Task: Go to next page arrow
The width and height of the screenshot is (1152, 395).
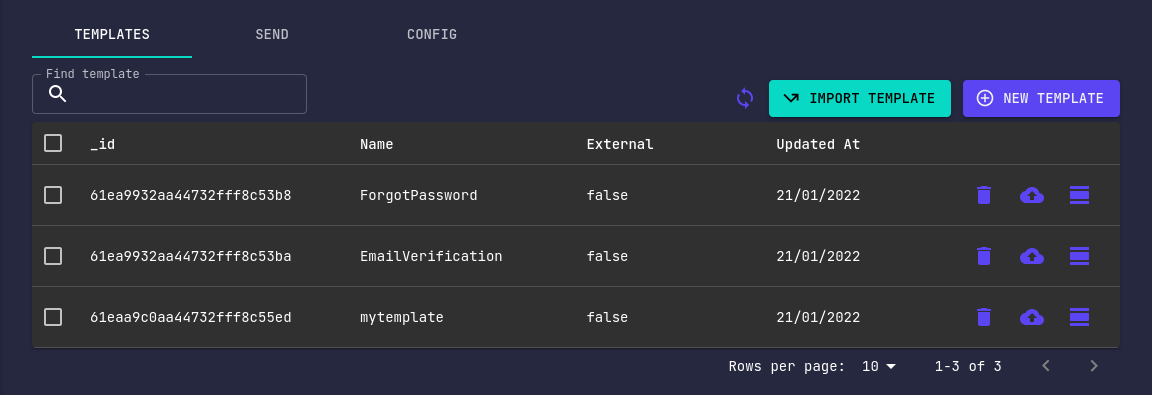Action: [1094, 366]
